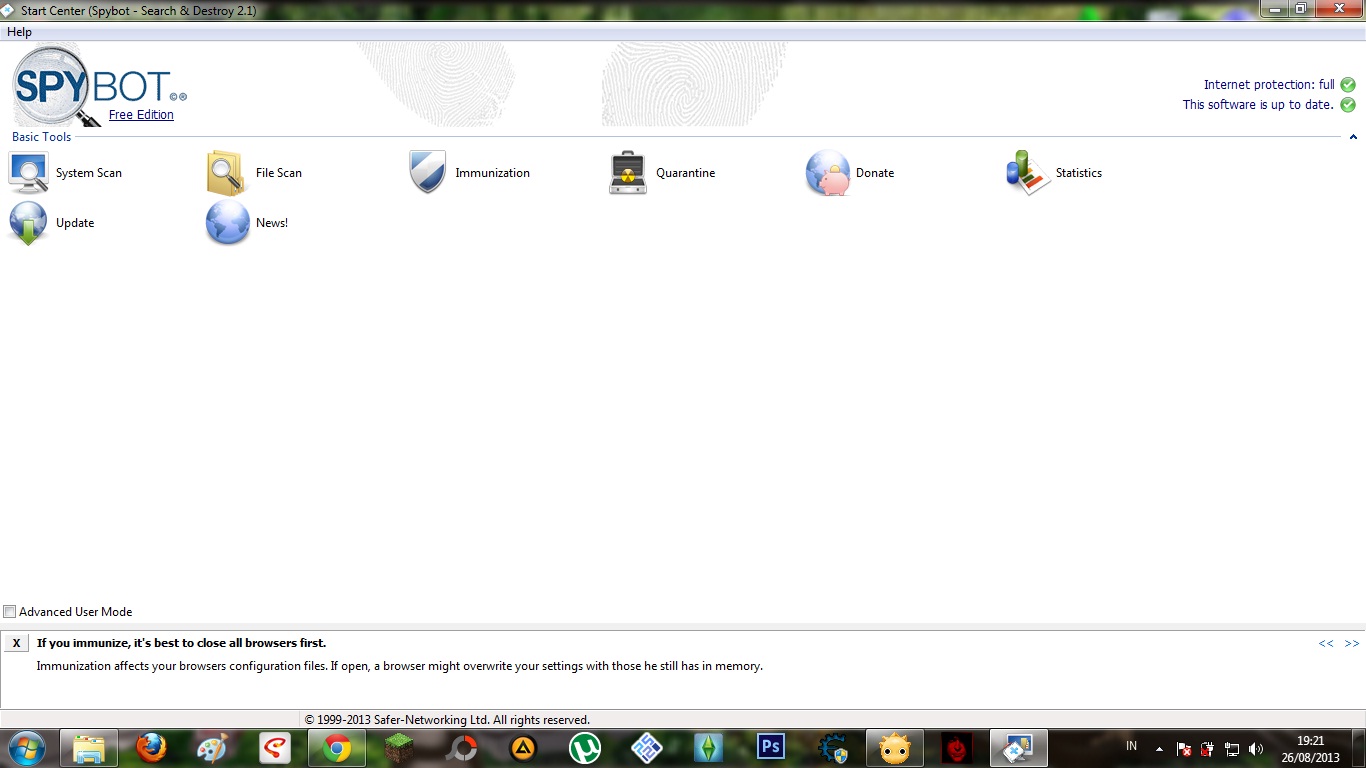Open Paint from the taskbar
This screenshot has width=1366, height=768.
[x=212, y=748]
